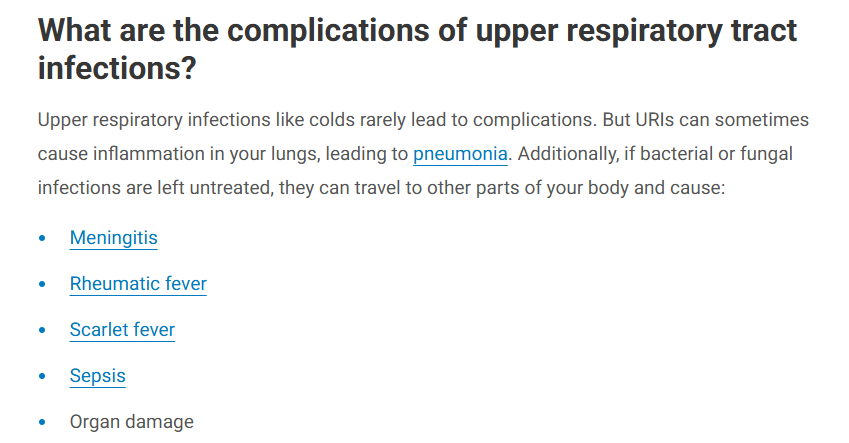
Task: Visit the Sepsis link
Action: [97, 376]
